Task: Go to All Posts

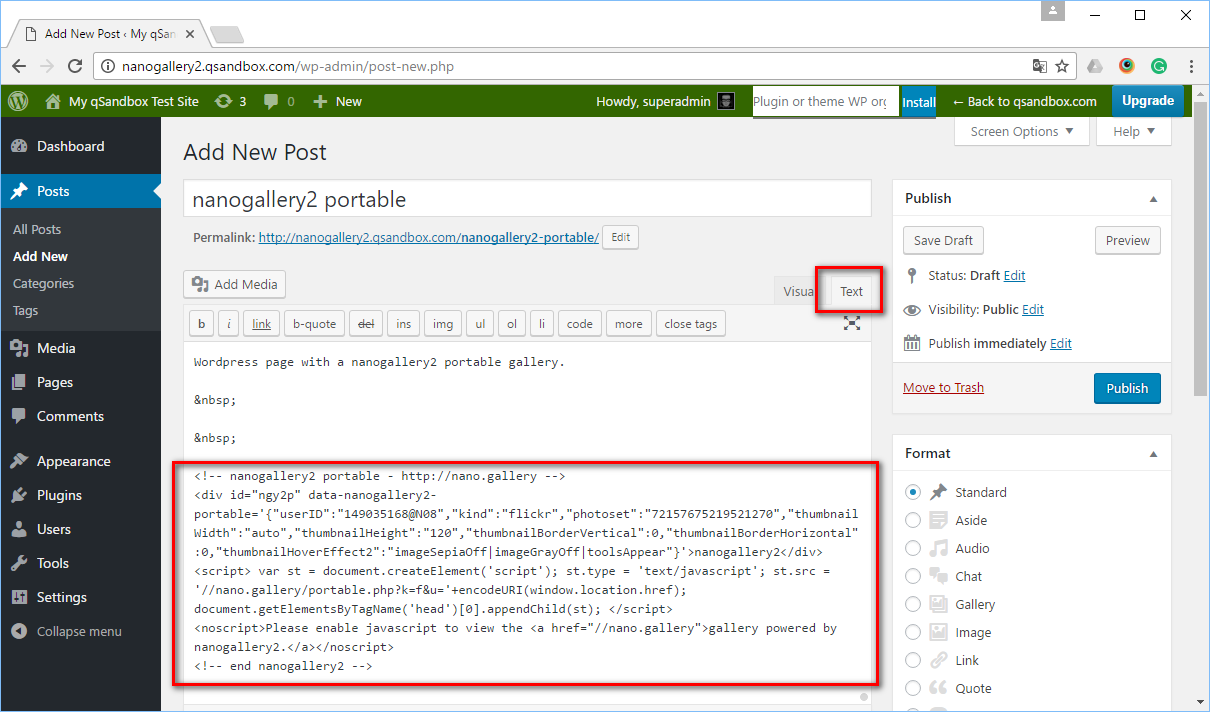Action: click(37, 229)
